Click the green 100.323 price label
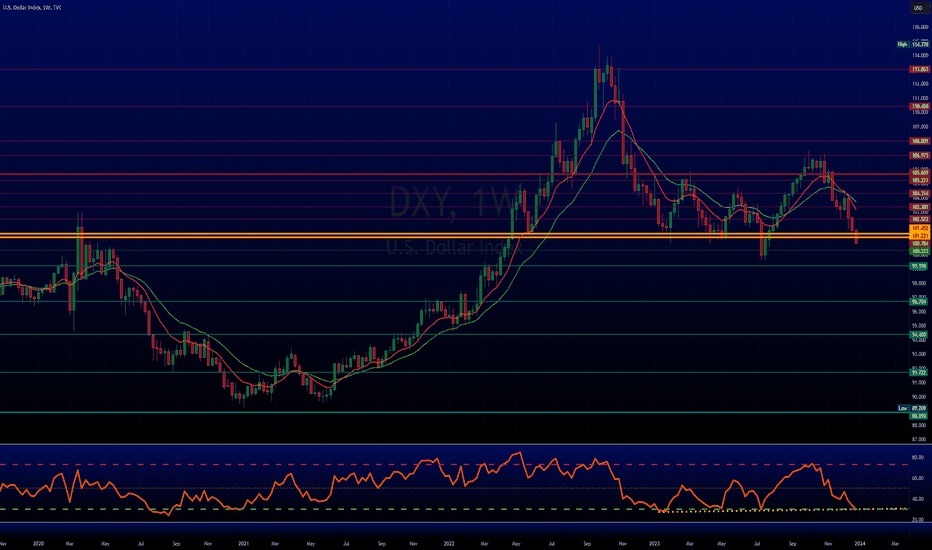 click(x=920, y=252)
